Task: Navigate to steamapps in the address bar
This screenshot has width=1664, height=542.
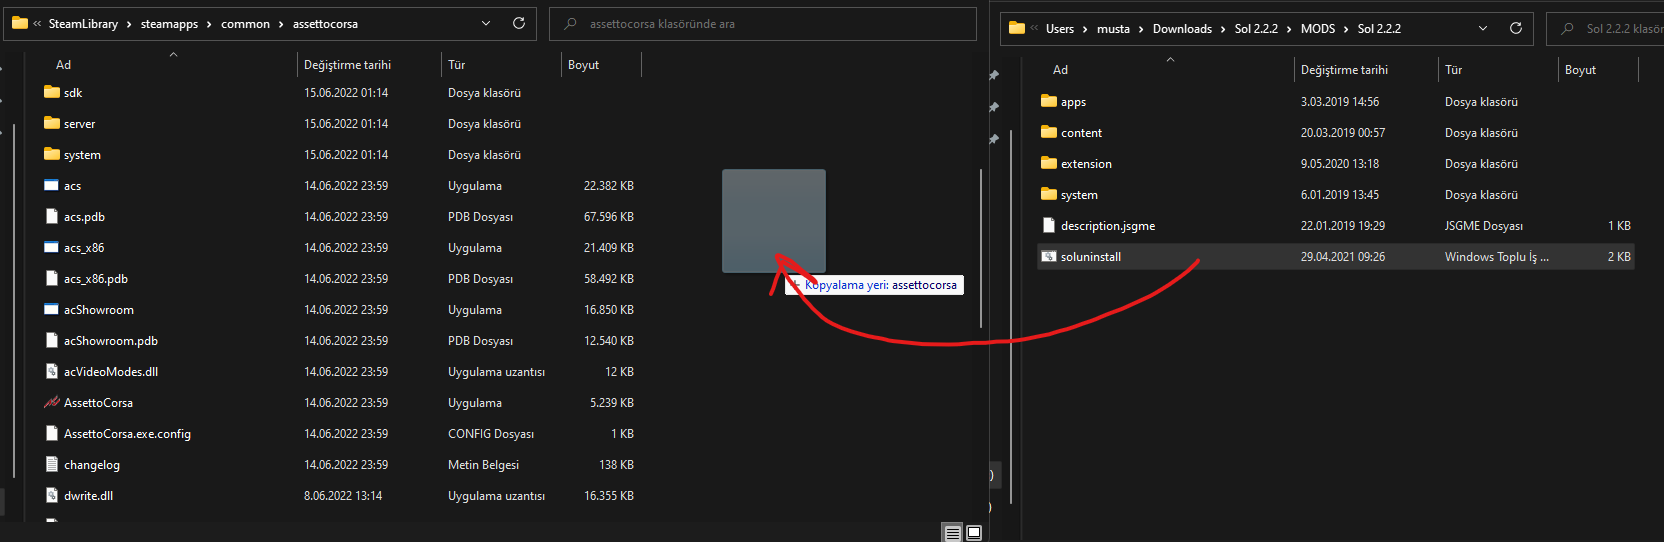Action: point(169,24)
